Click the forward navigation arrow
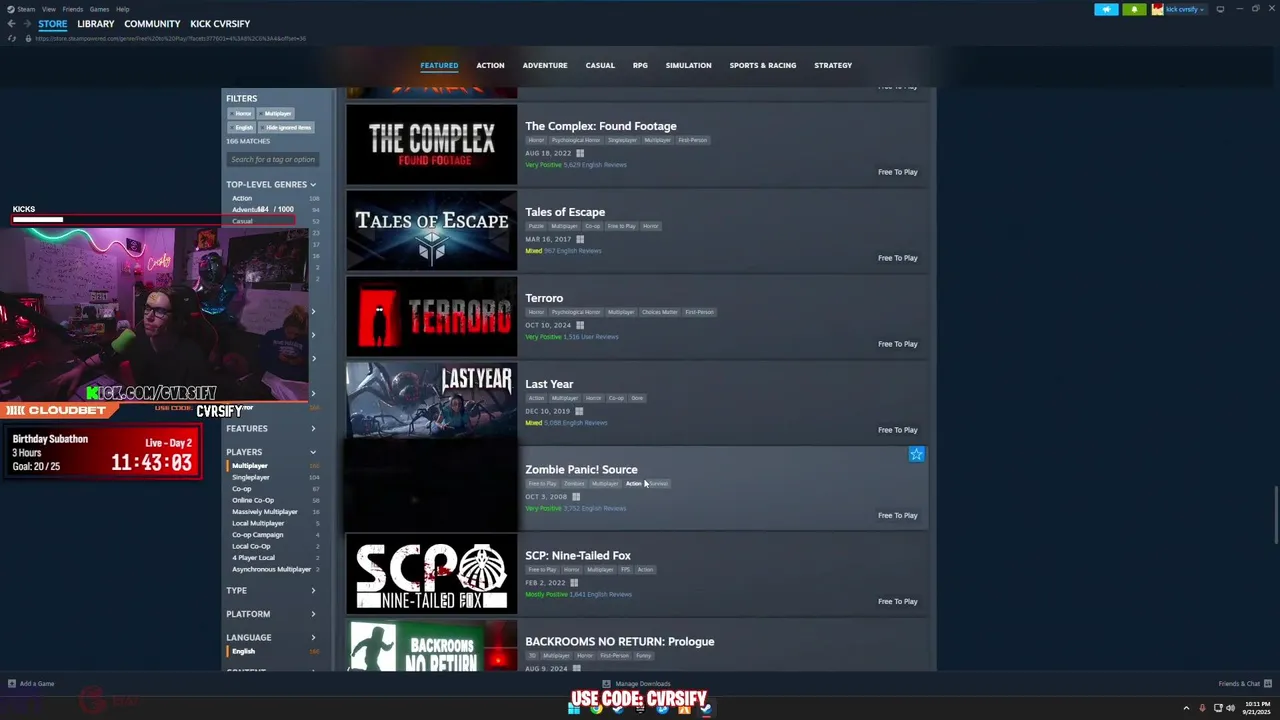Viewport: 1280px width, 720px height. 27,23
